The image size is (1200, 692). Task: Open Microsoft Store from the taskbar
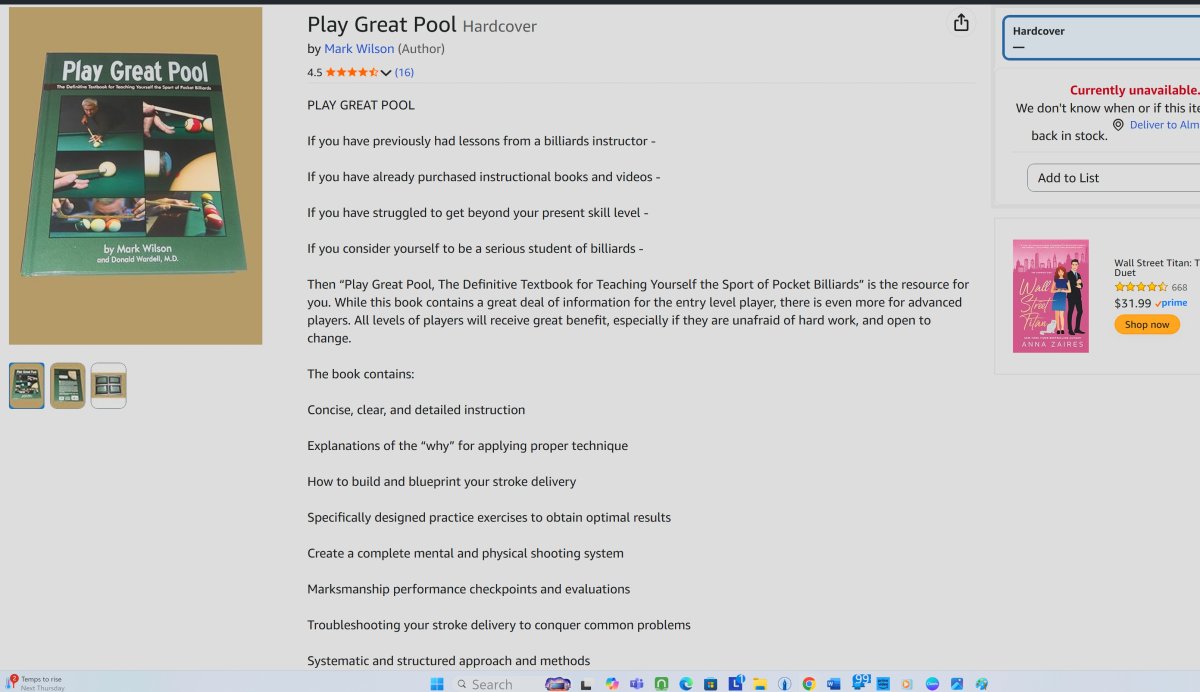tap(711, 684)
